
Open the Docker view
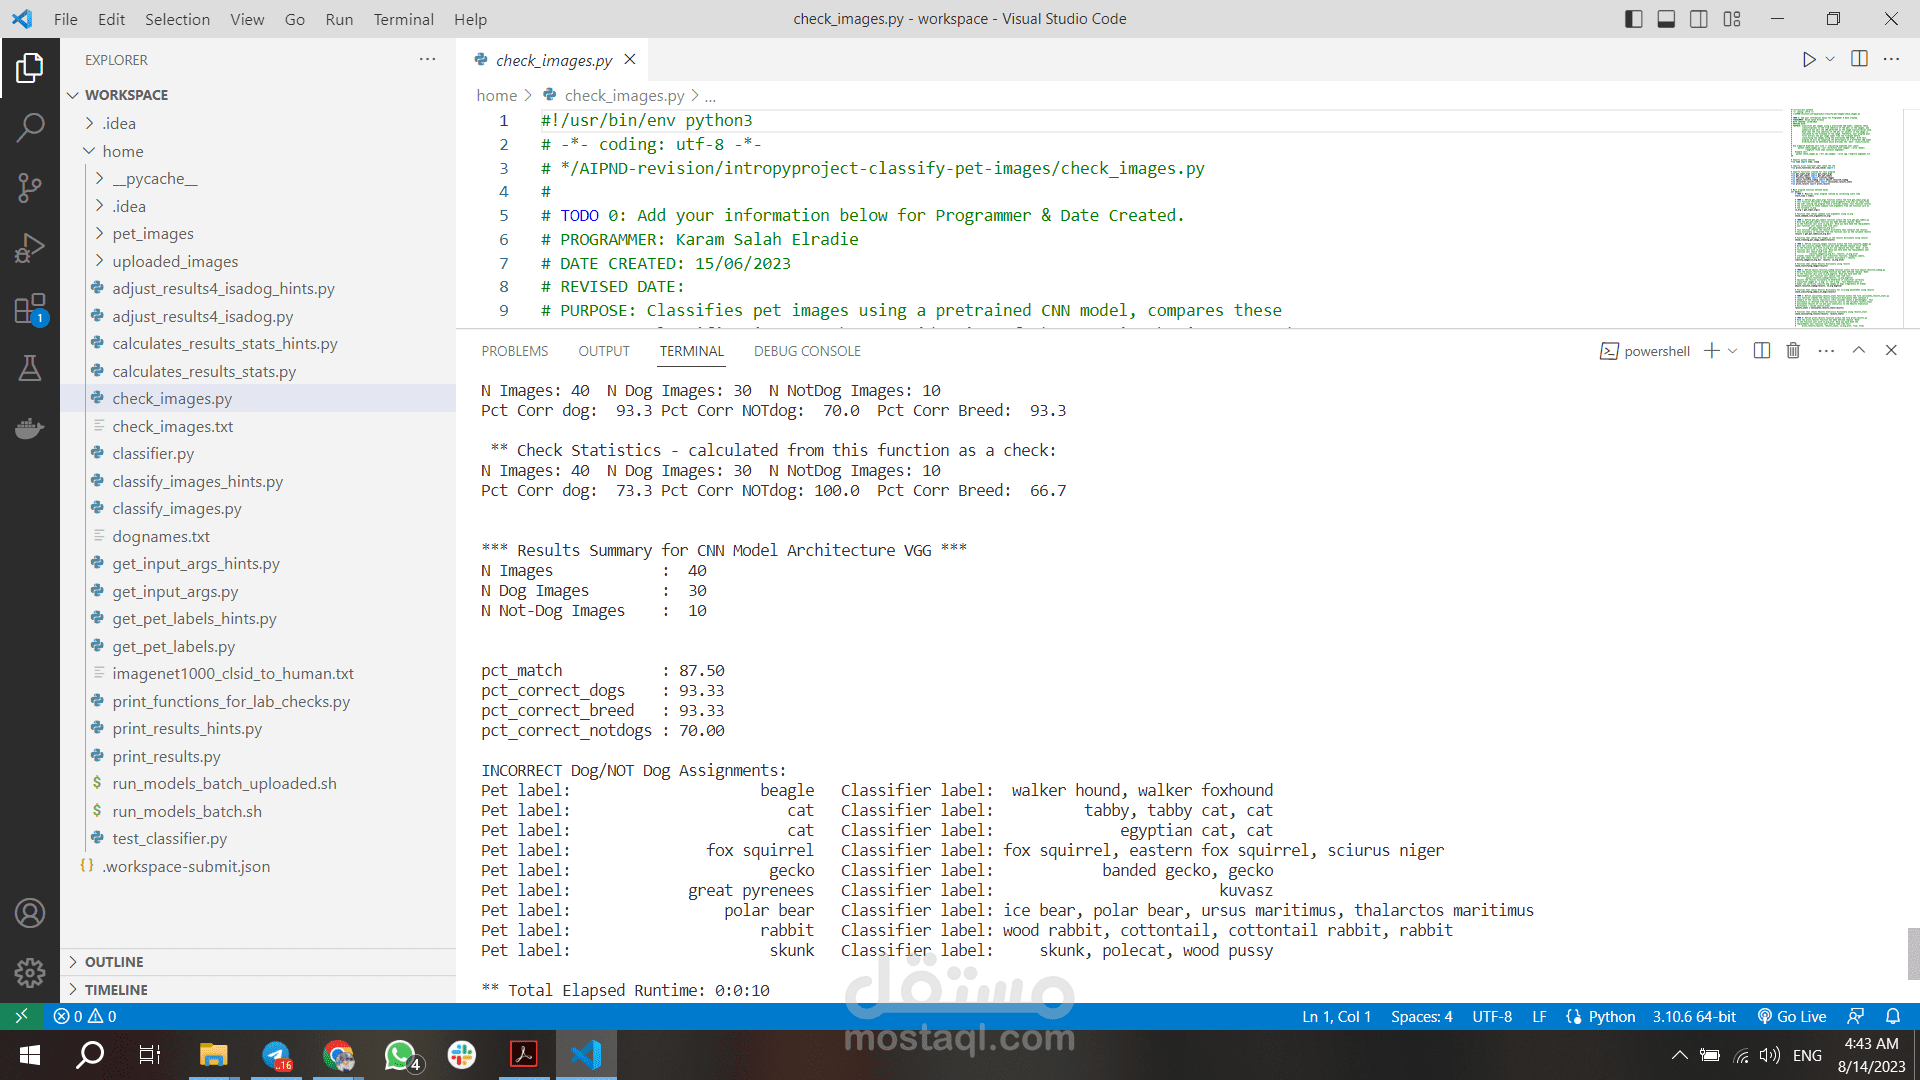pyautogui.click(x=30, y=429)
